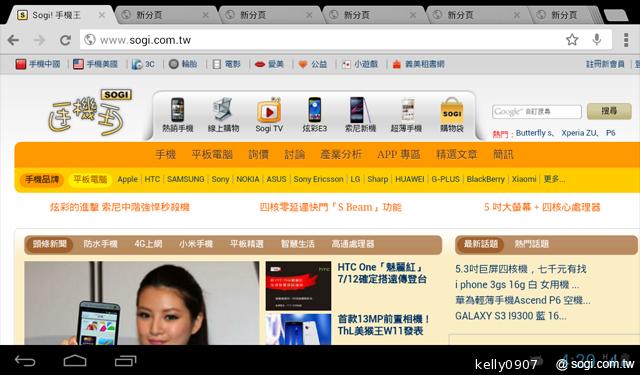
Task: Open the 首款13MP前置相機 article headline
Action: click(x=384, y=325)
